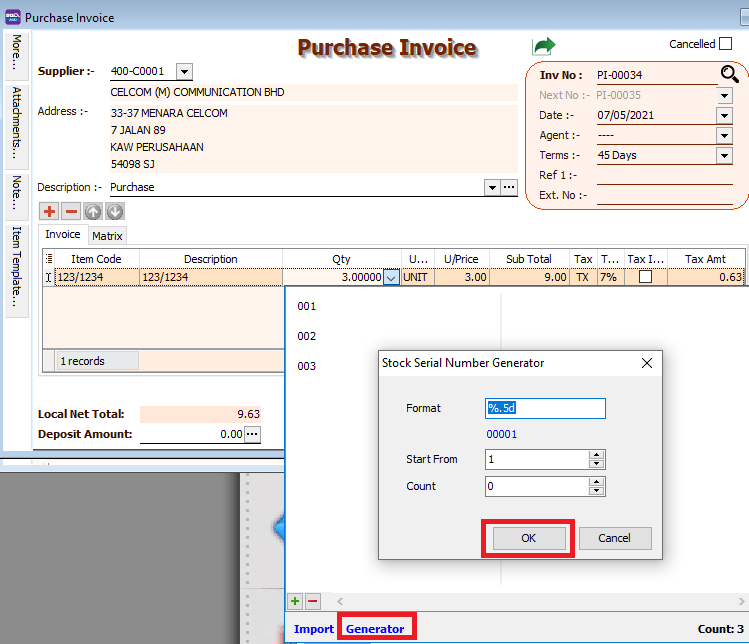This screenshot has height=644, width=749.
Task: Click the green forward arrow icon
Action: tap(543, 46)
